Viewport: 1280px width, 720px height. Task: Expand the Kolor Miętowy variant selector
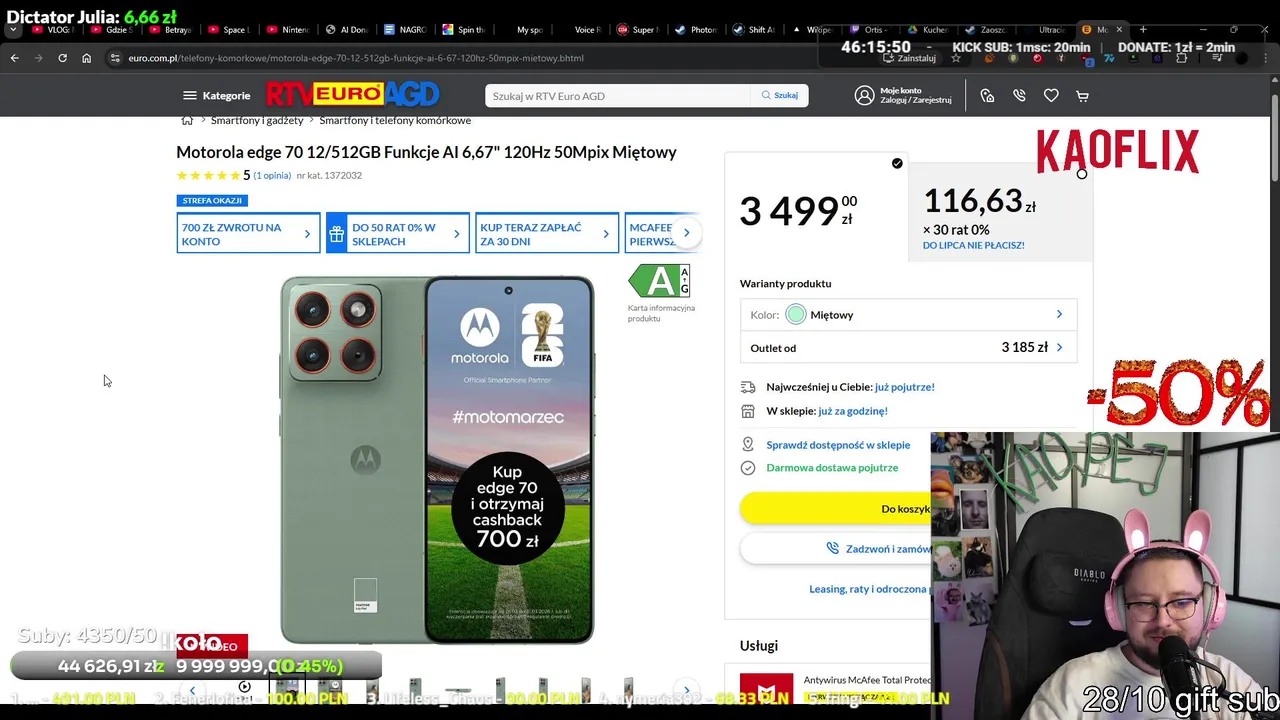click(908, 315)
